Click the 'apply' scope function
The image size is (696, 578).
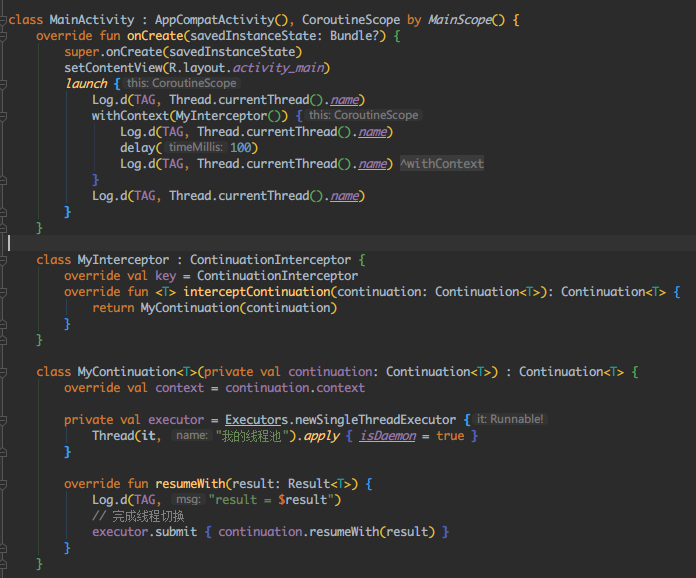pyautogui.click(x=321, y=435)
